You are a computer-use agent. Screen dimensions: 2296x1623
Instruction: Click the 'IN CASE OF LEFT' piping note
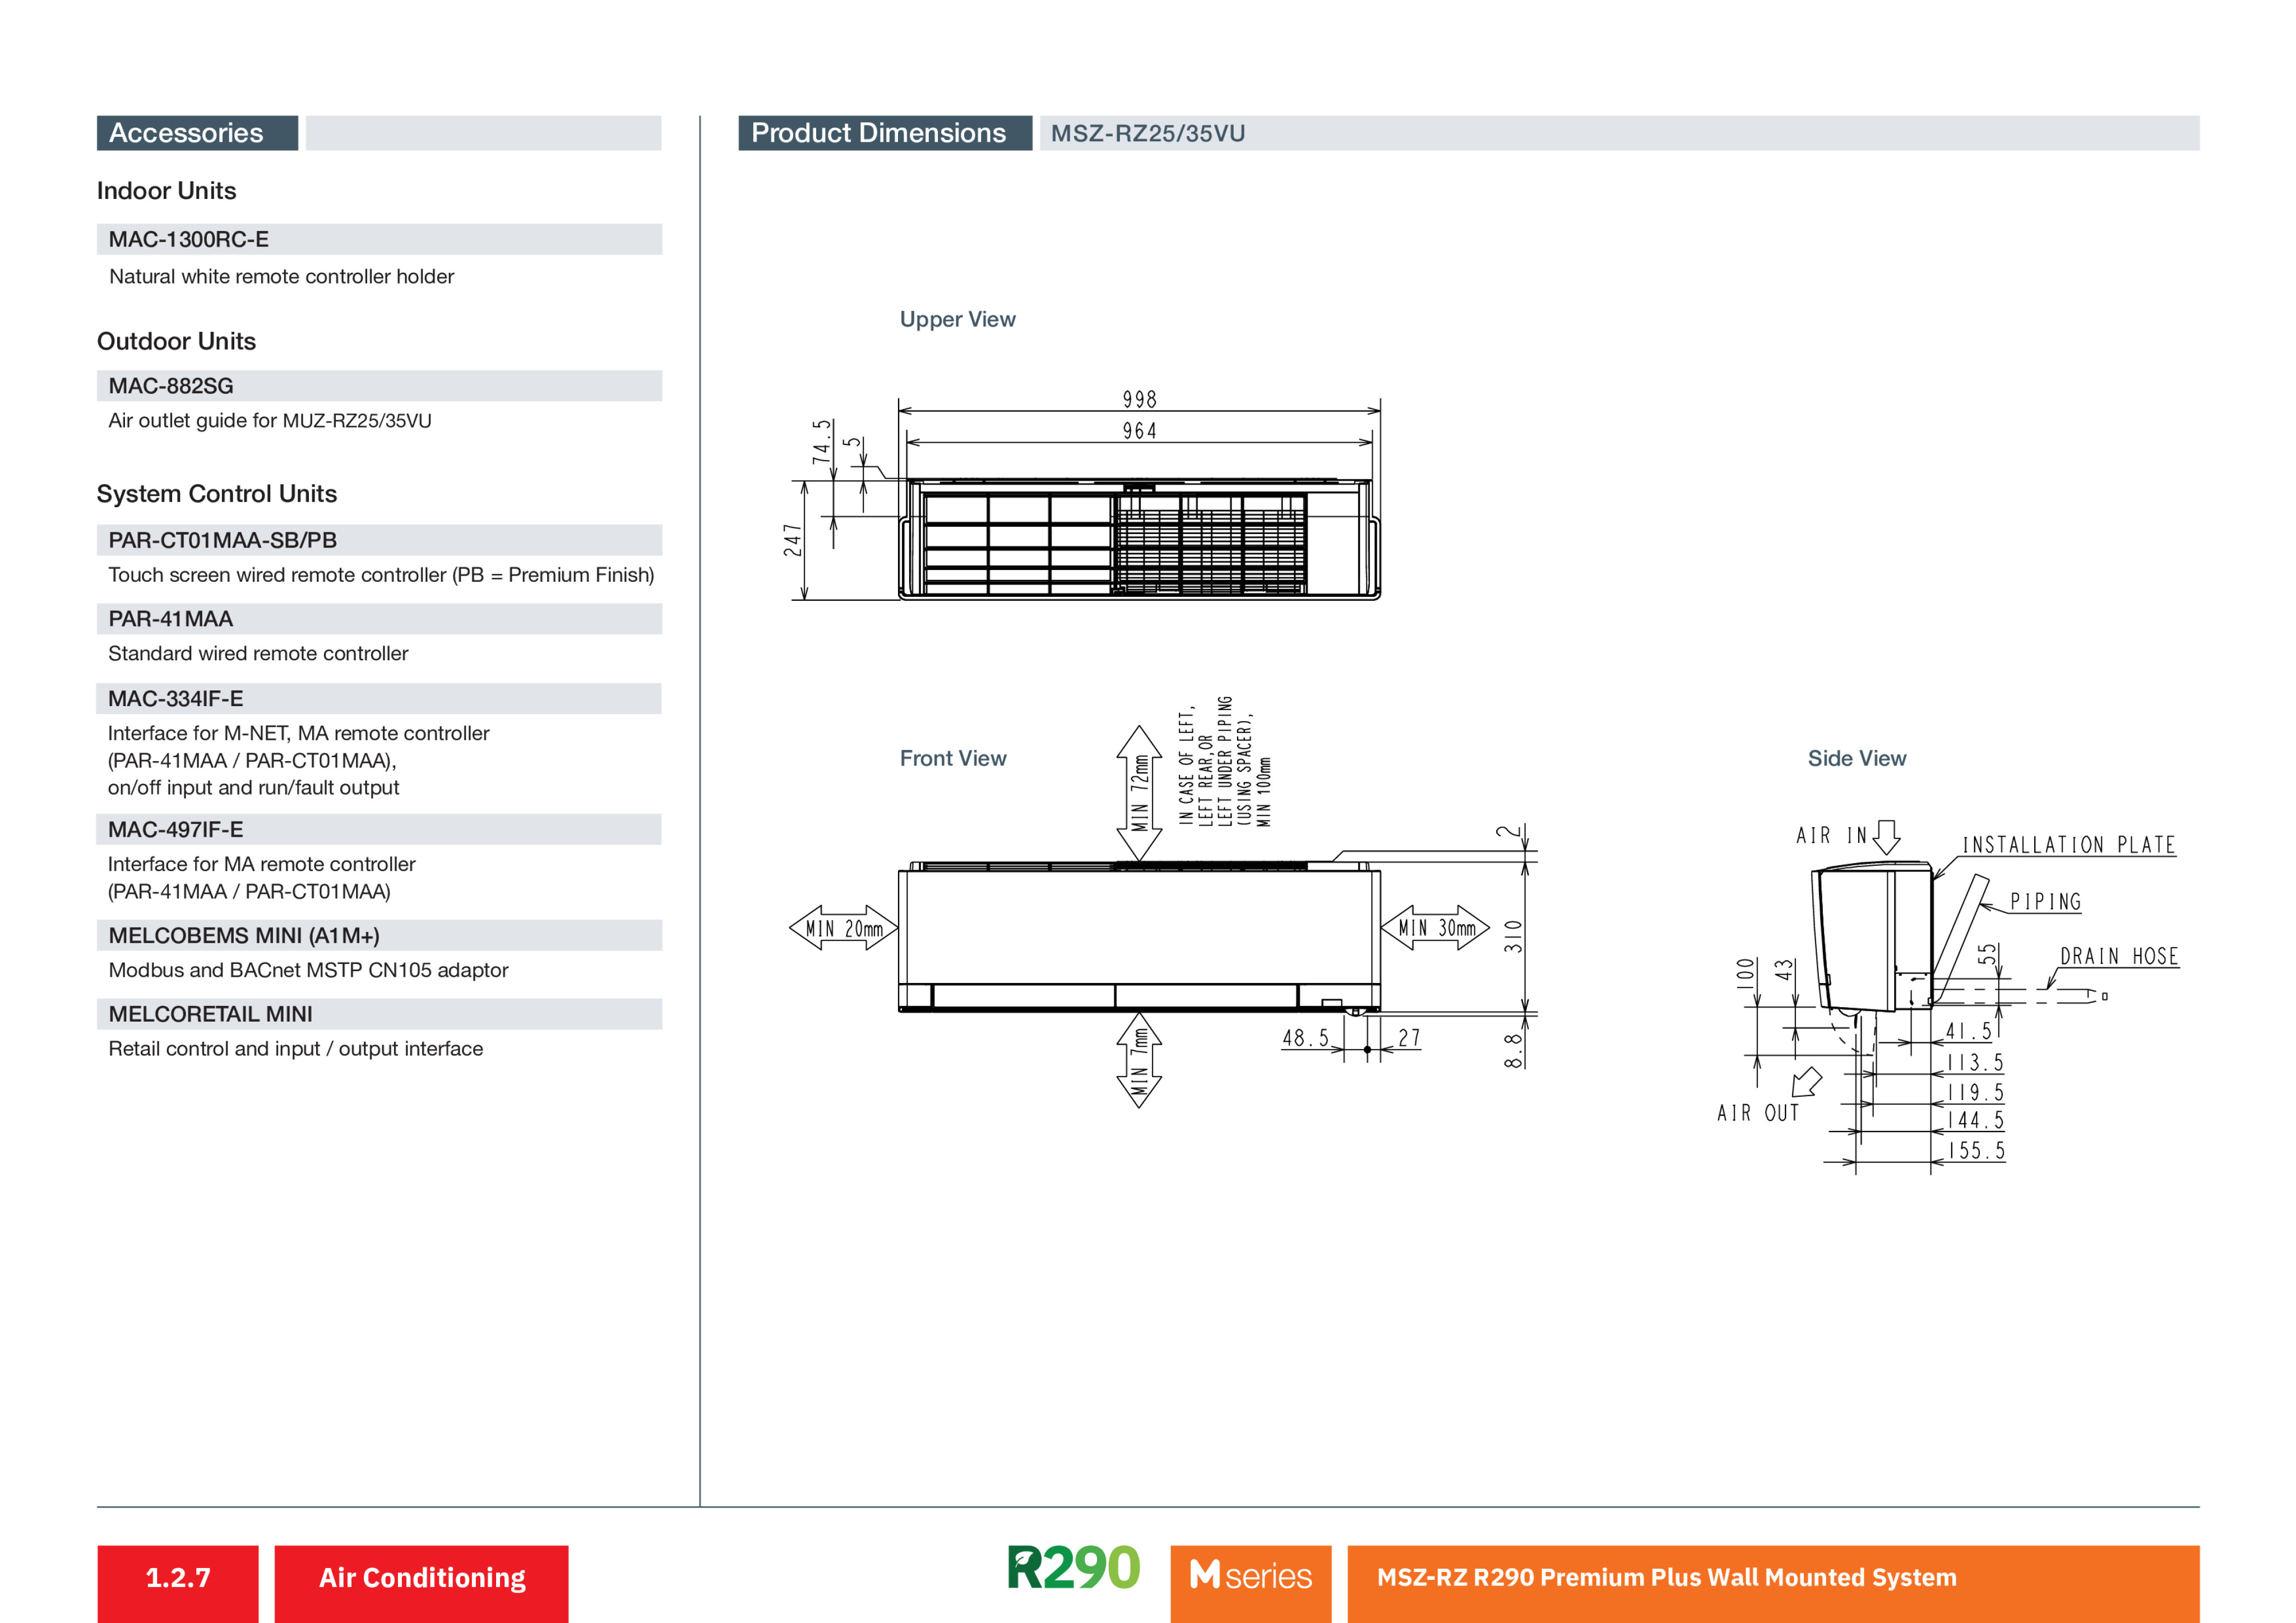pos(1225,761)
